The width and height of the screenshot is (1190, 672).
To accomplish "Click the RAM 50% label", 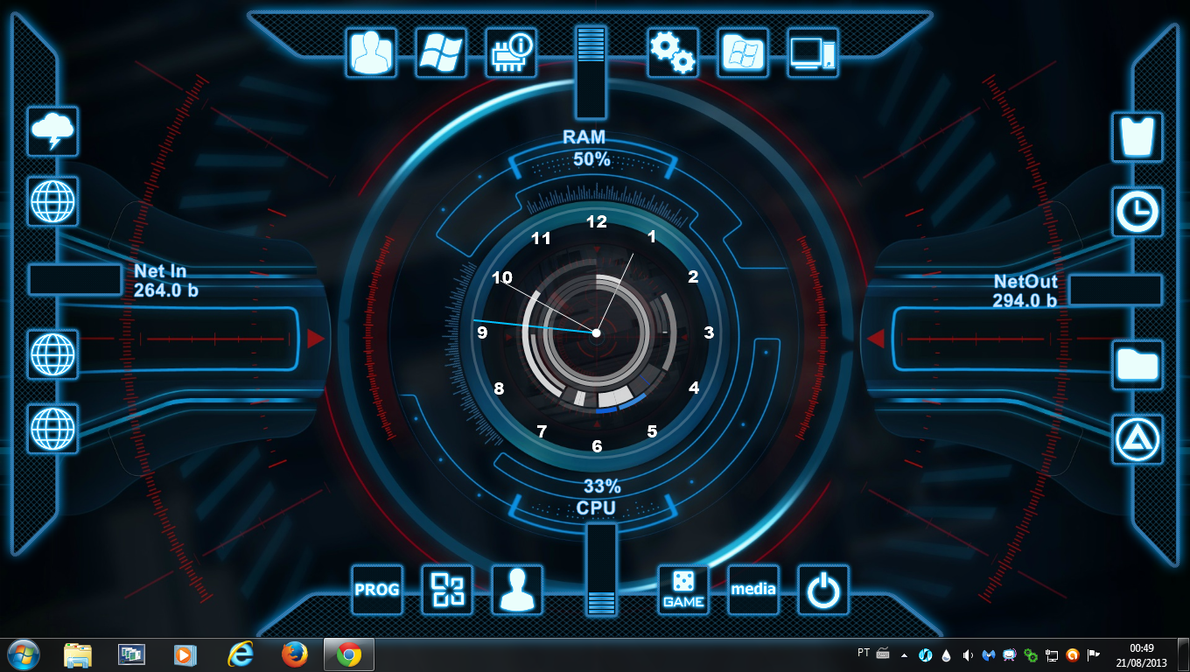I will pyautogui.click(x=587, y=148).
